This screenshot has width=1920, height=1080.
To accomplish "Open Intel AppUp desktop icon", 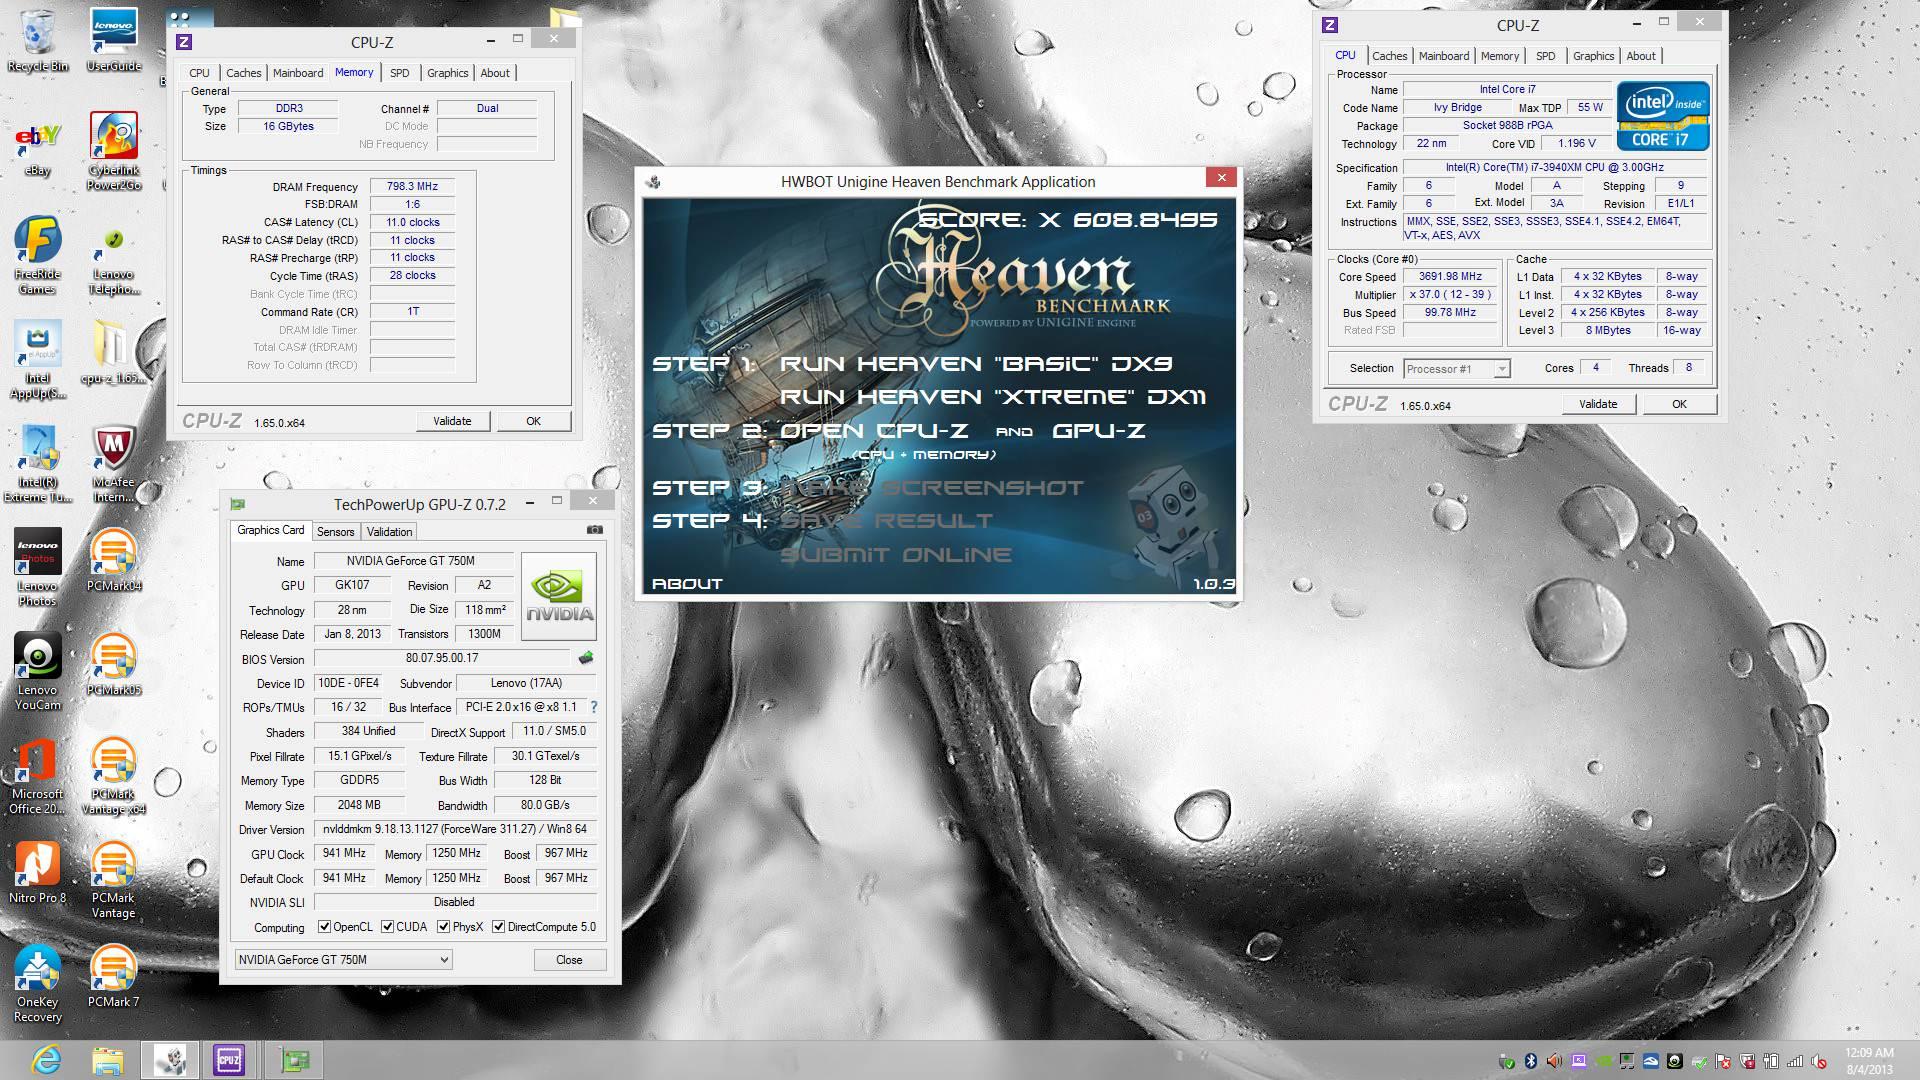I will pyautogui.click(x=37, y=360).
